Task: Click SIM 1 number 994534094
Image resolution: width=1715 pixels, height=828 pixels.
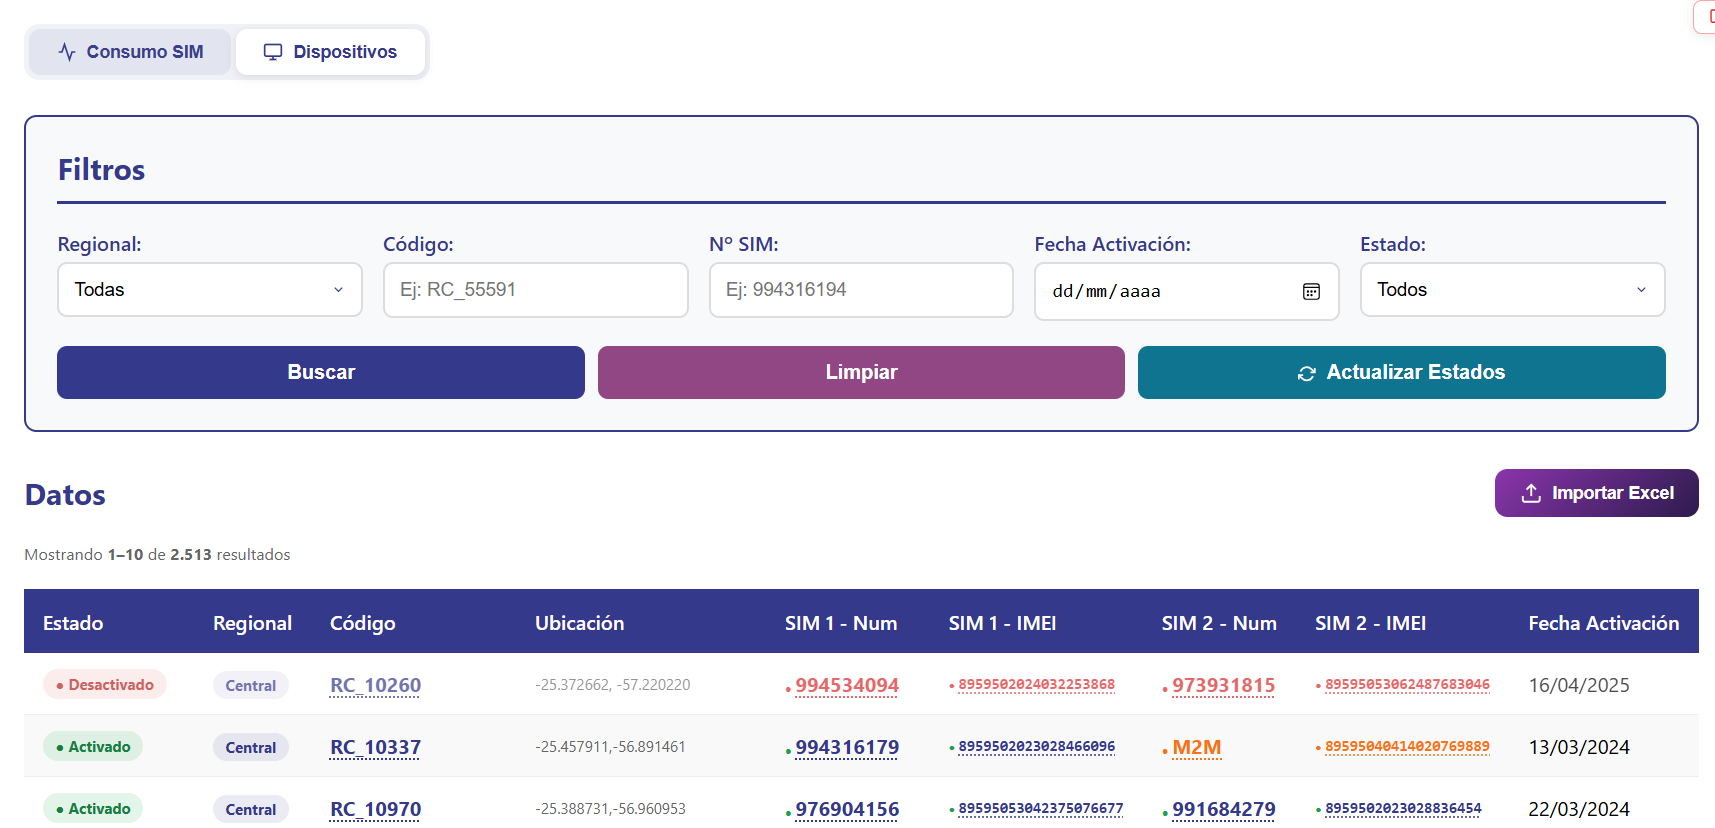Action: click(847, 685)
